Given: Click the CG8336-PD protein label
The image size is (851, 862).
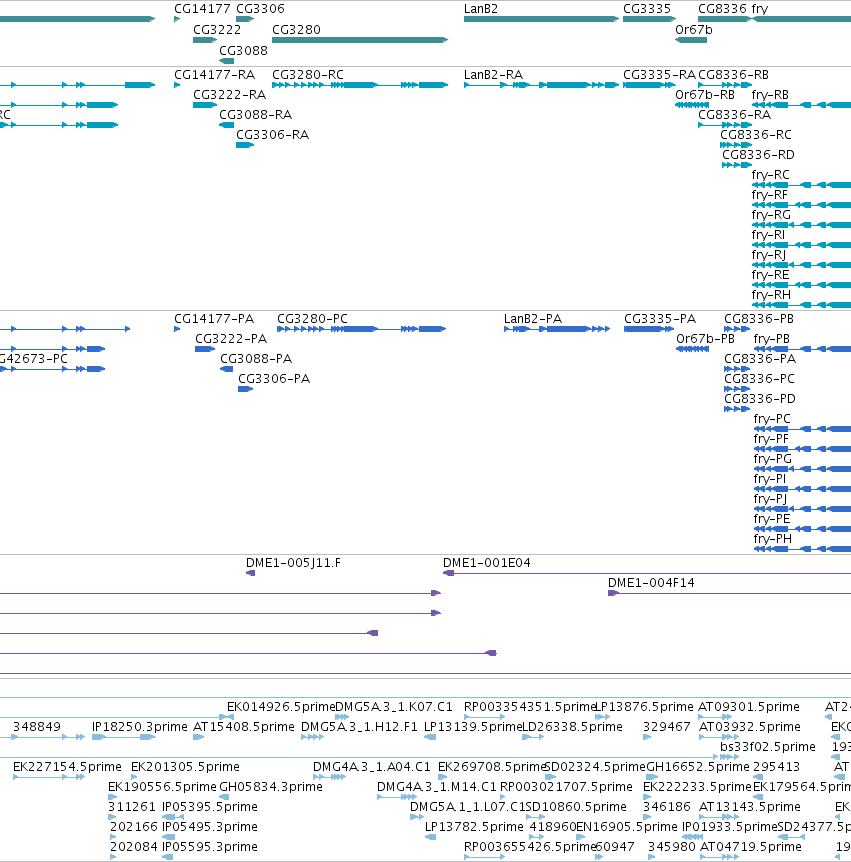Looking at the screenshot, I should coord(760,399).
